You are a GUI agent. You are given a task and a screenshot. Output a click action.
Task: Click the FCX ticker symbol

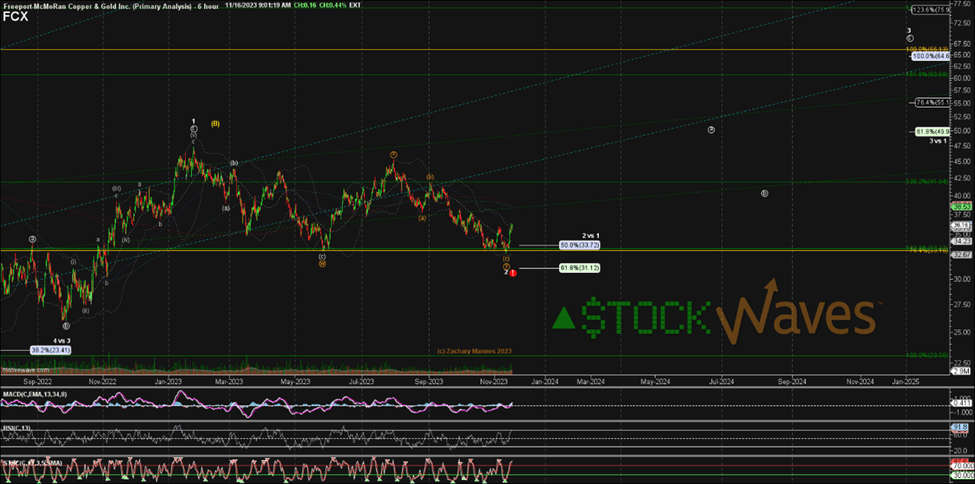click(x=14, y=16)
